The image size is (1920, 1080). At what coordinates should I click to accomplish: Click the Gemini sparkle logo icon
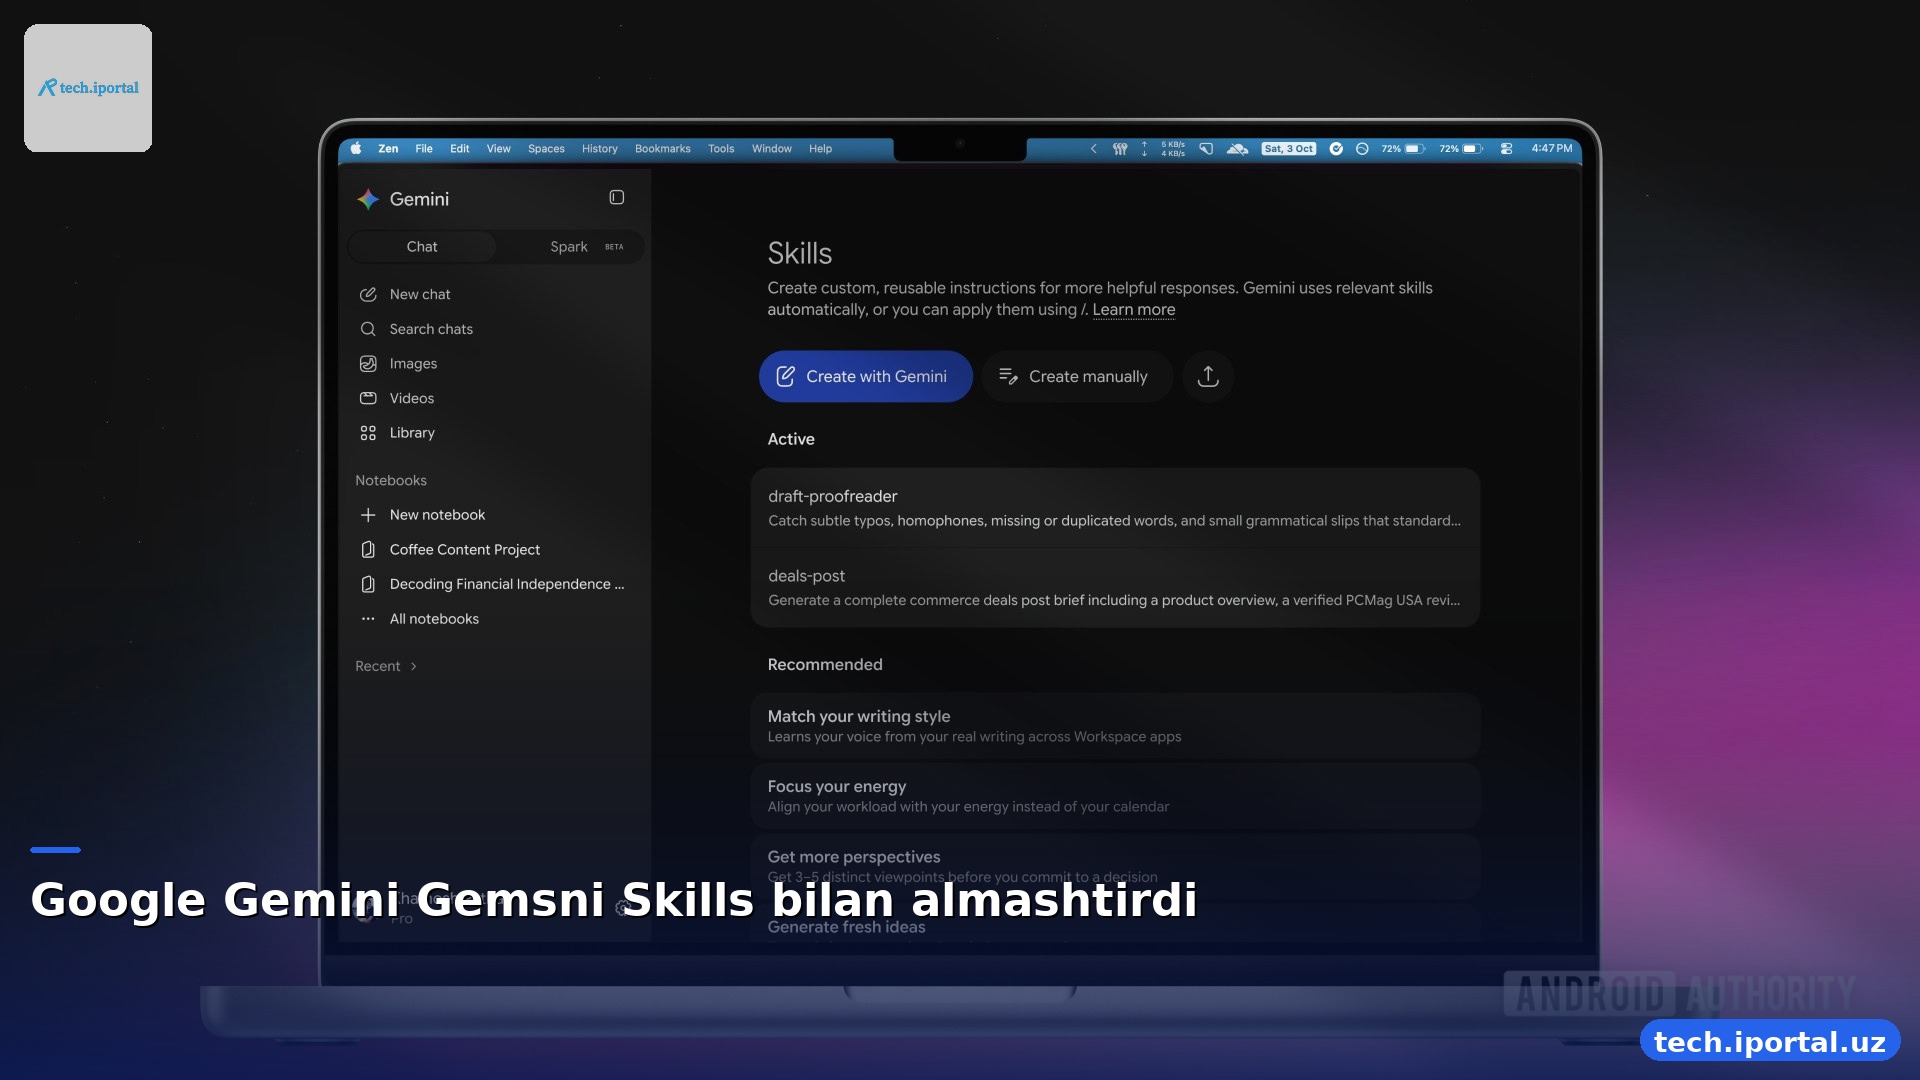pos(368,199)
